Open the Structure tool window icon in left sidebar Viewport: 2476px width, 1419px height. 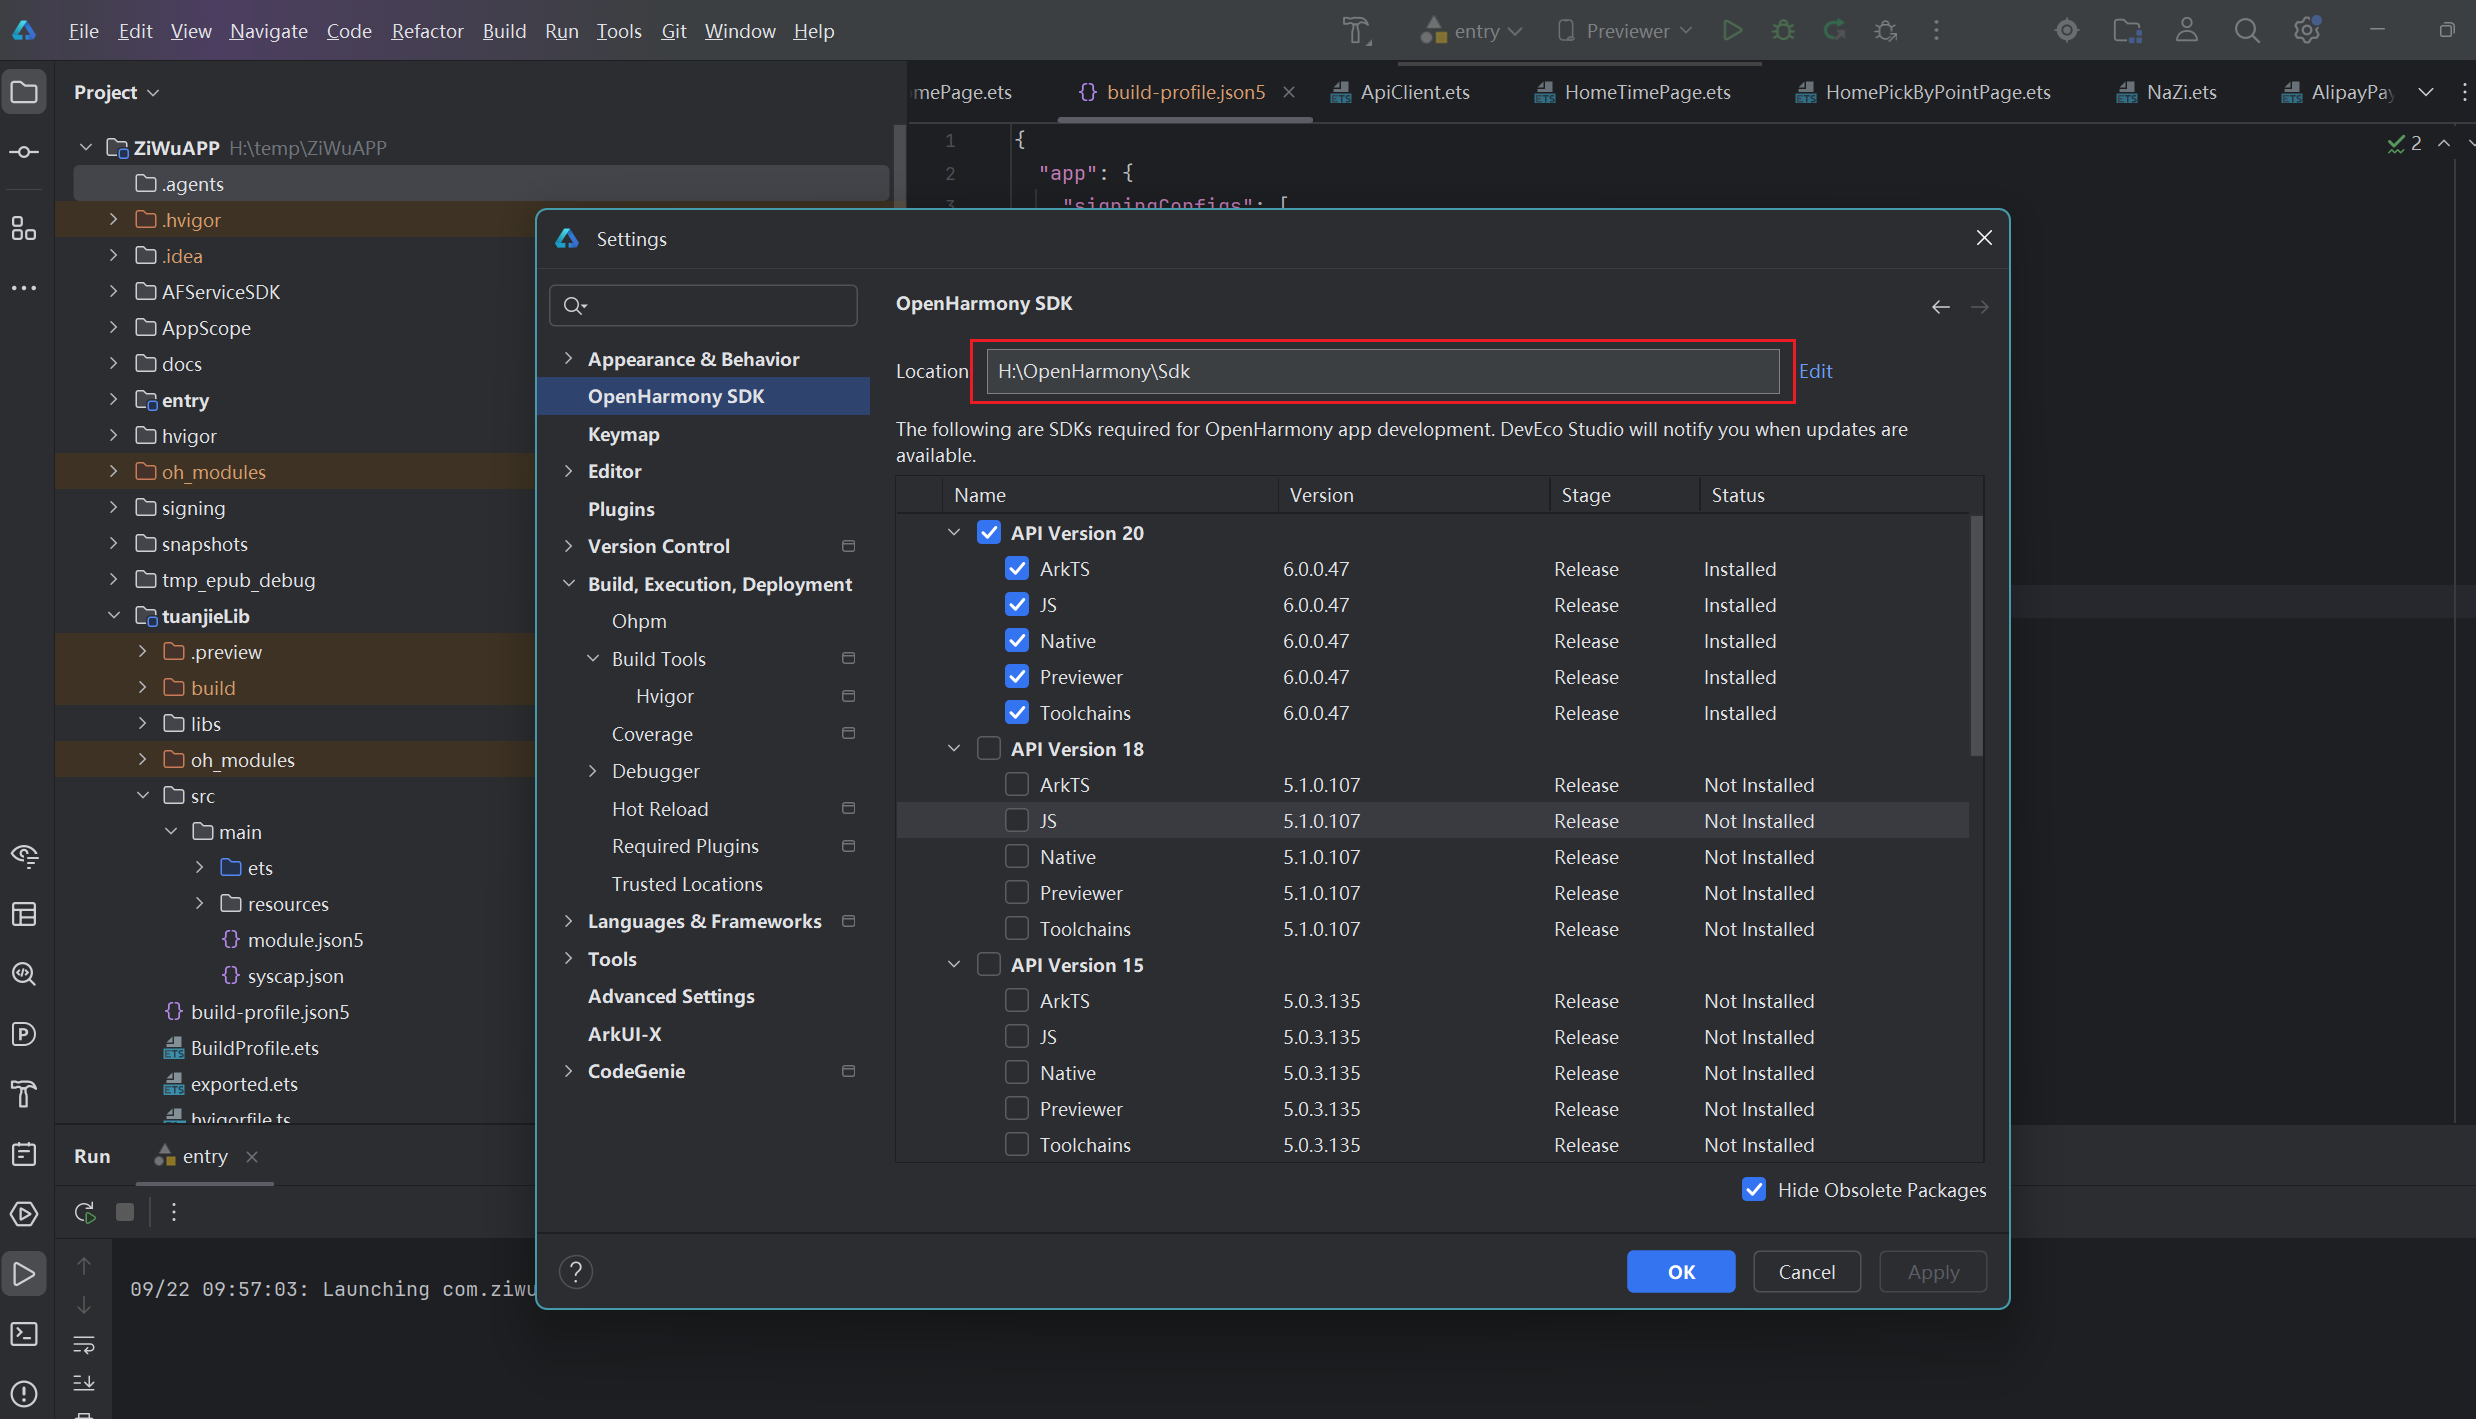click(24, 229)
